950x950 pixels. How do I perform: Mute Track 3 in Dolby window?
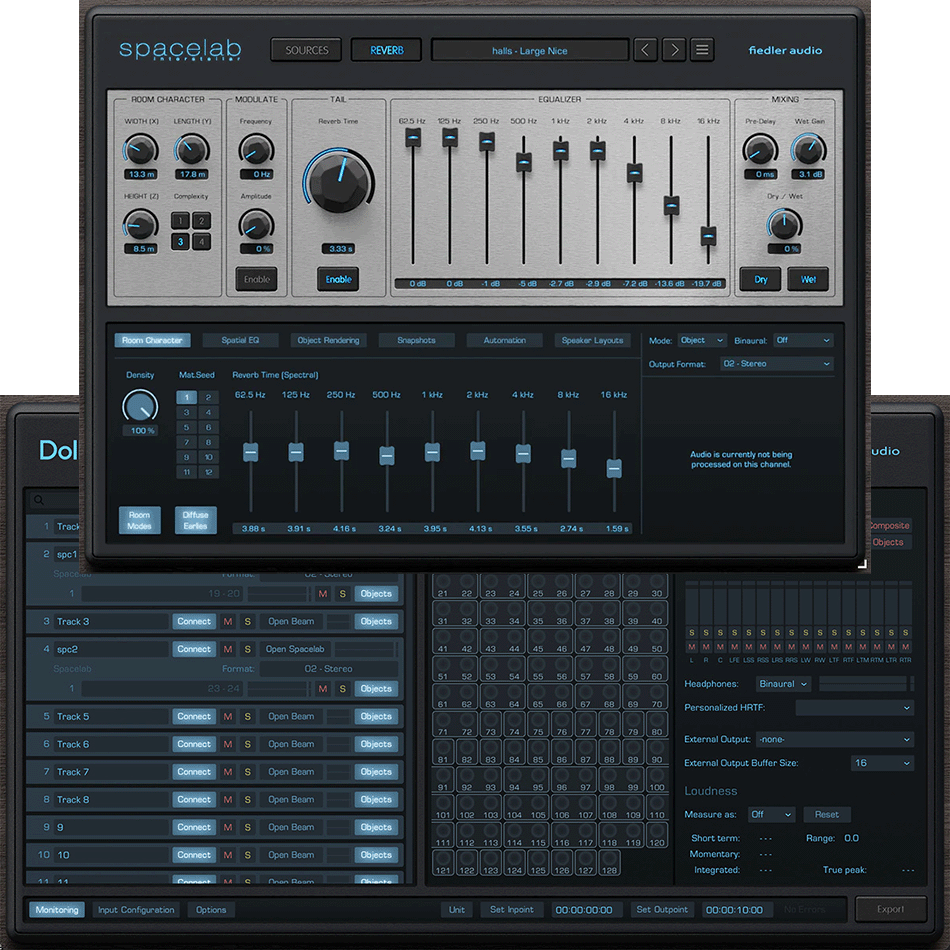pos(228,622)
